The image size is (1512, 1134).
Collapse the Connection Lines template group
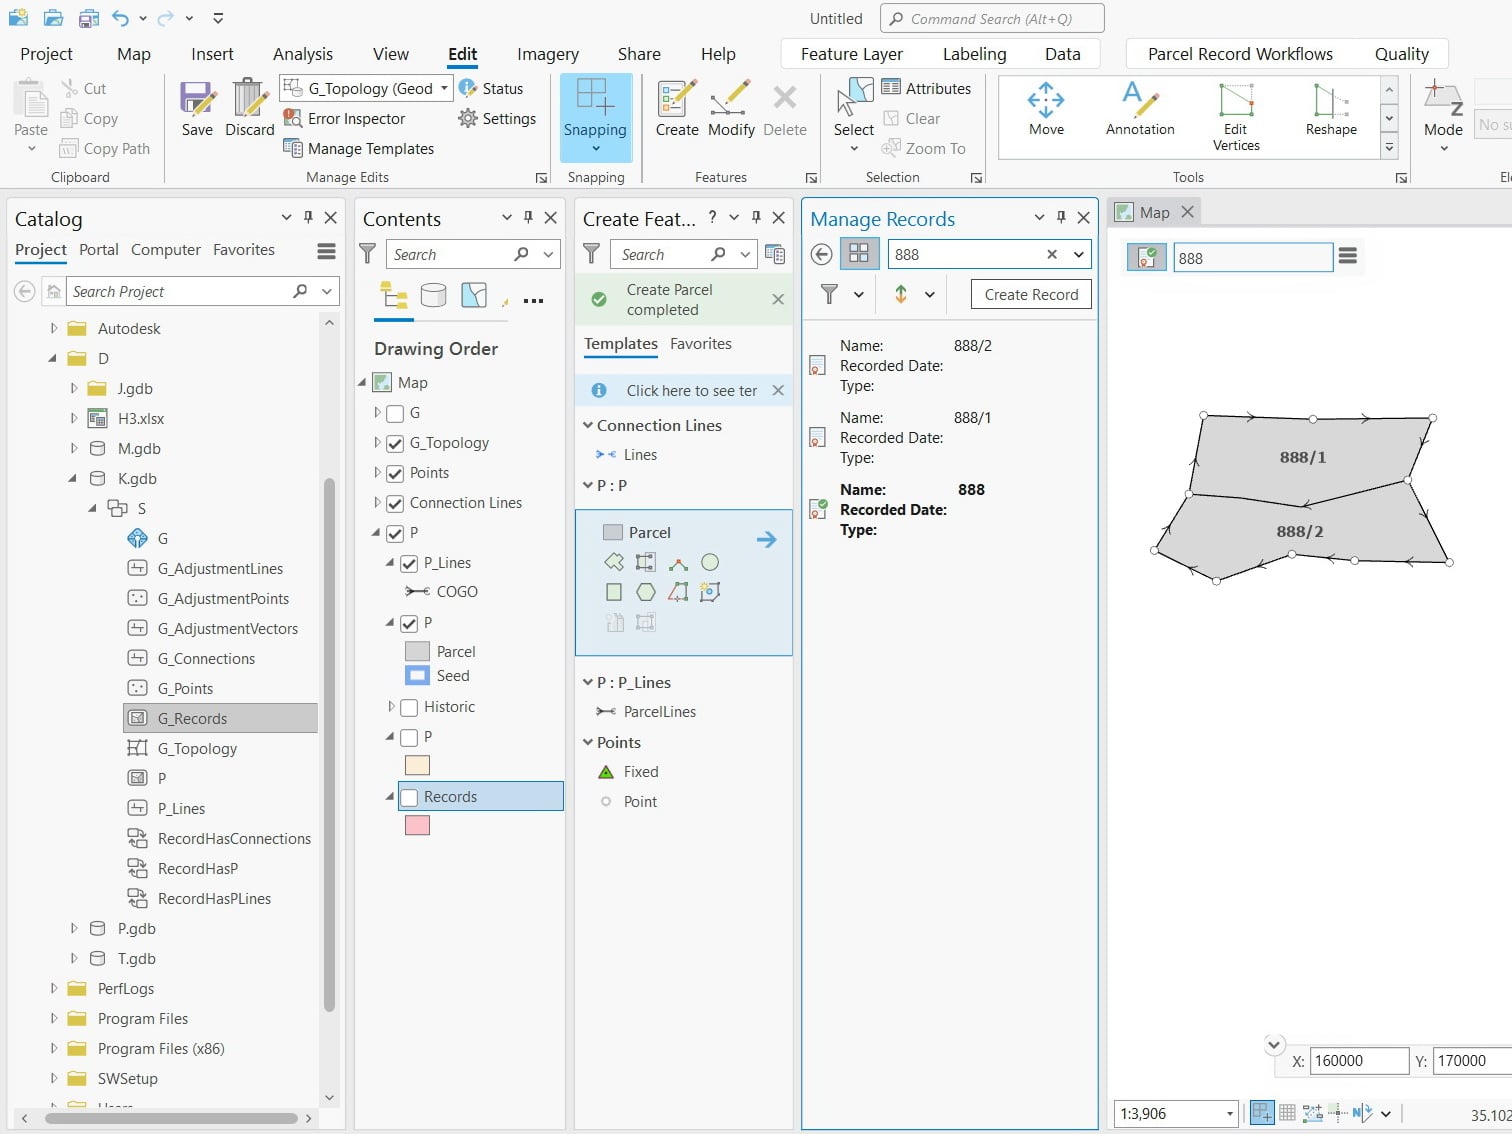pos(588,425)
